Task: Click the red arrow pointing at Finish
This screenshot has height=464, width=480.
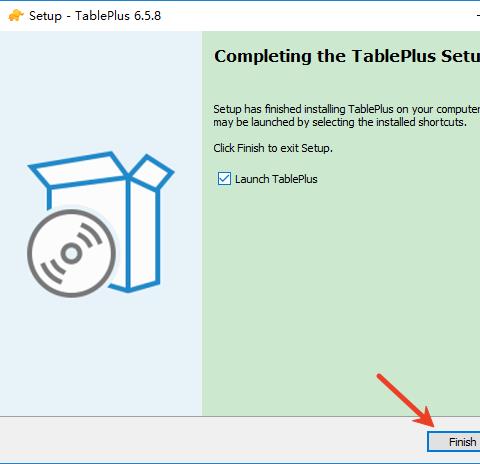Action: 406,401
